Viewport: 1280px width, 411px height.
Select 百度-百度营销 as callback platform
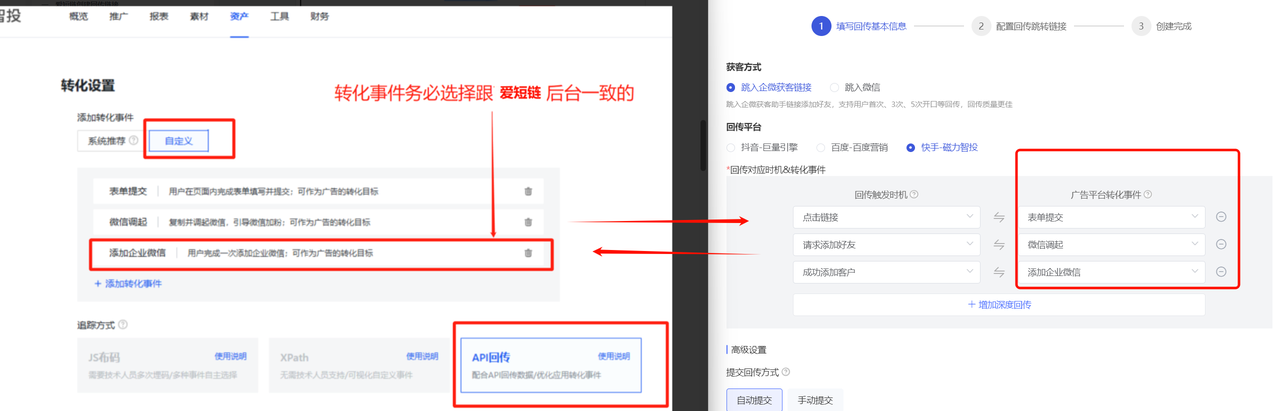821,148
